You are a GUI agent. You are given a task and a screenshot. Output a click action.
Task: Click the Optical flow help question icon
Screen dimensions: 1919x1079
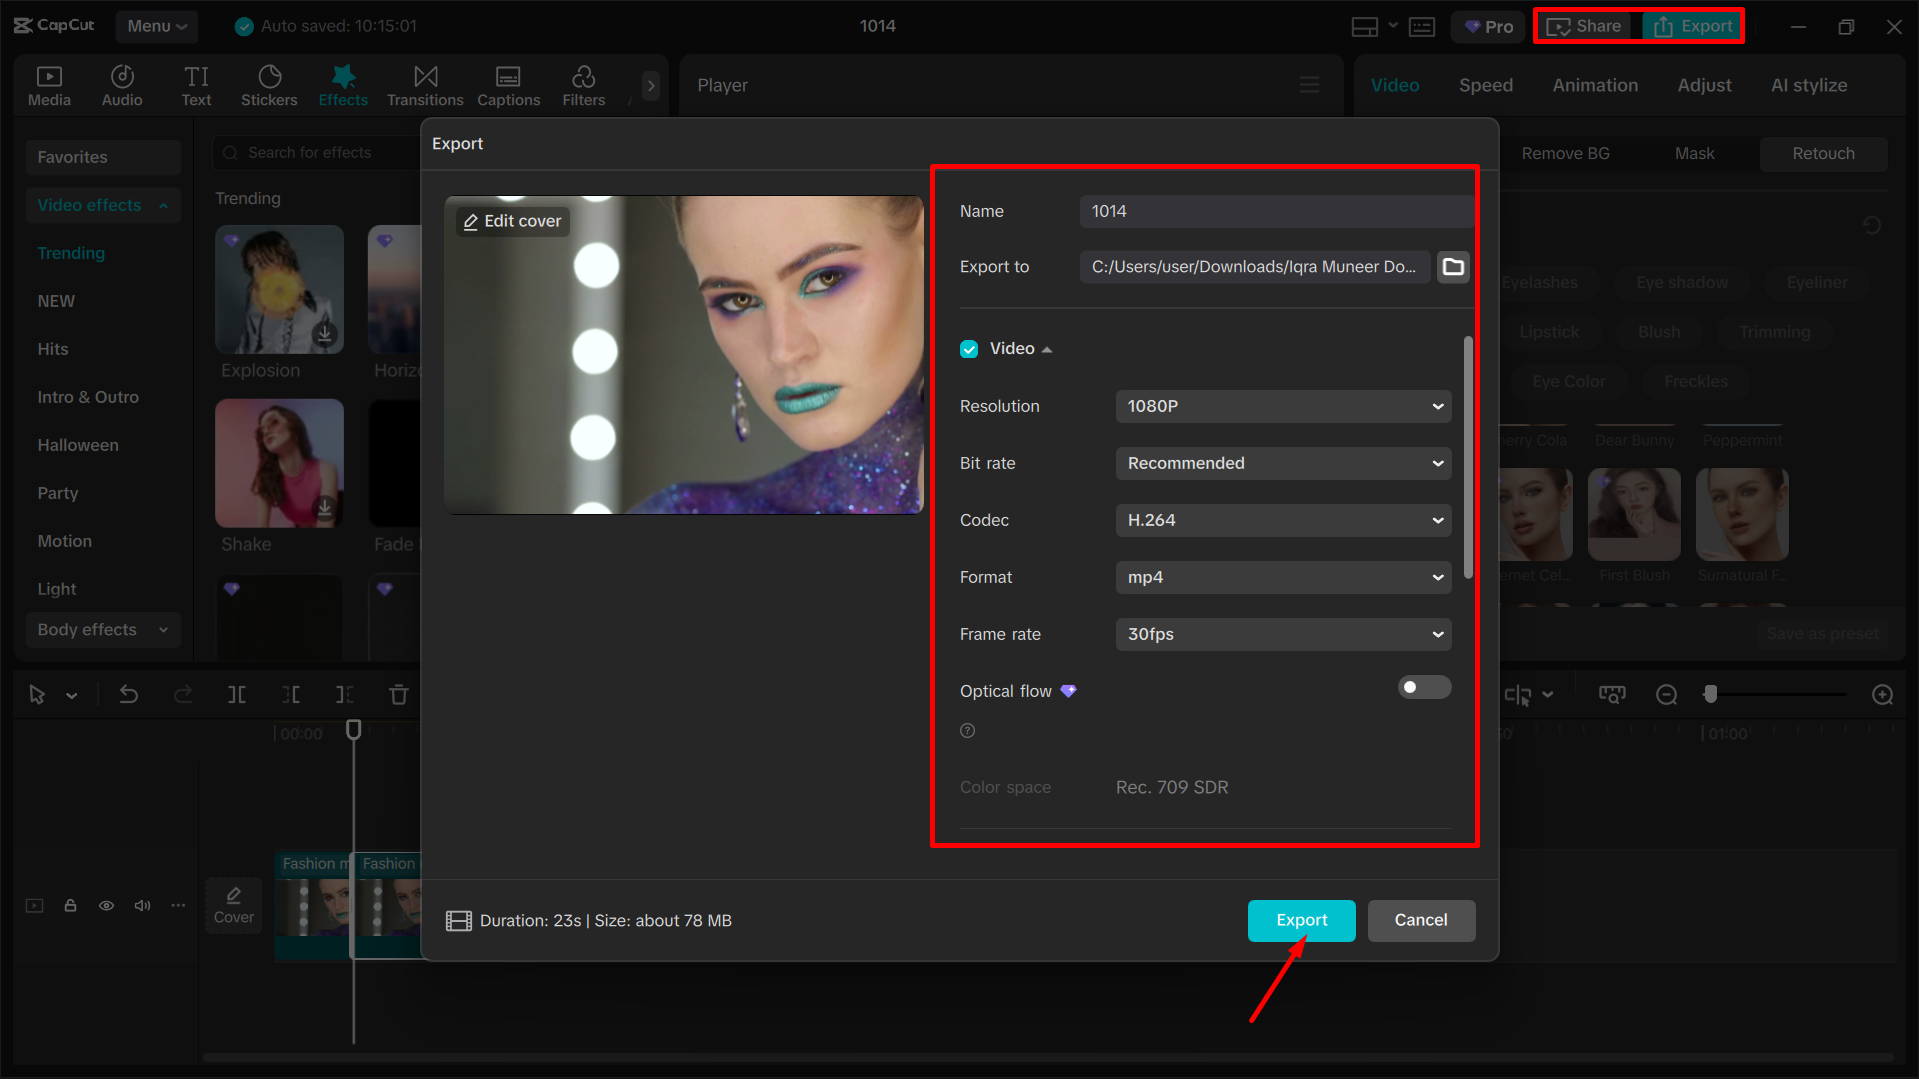(x=967, y=731)
